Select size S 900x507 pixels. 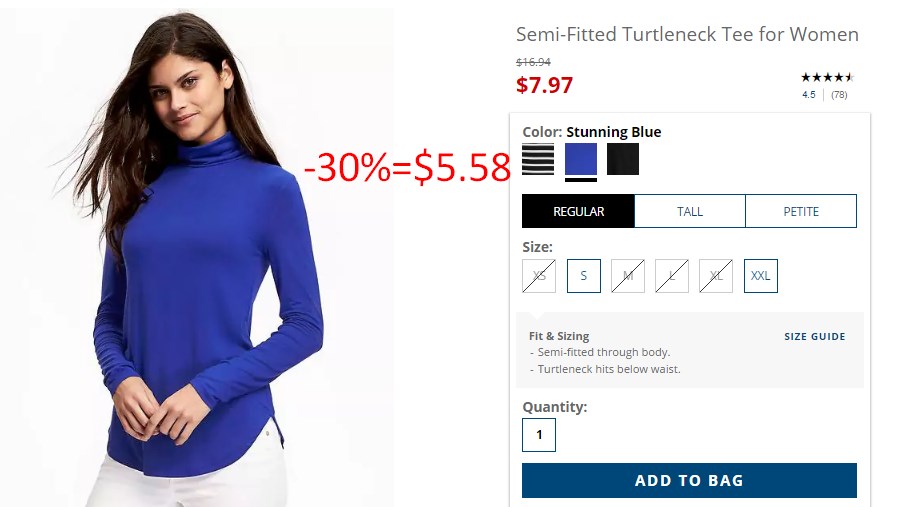pos(584,276)
